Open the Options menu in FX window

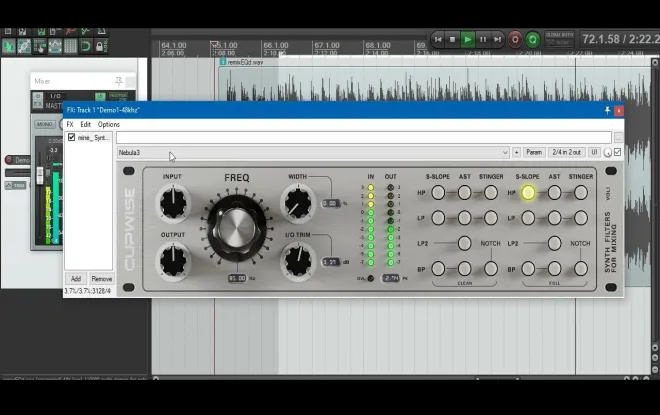[x=109, y=125]
